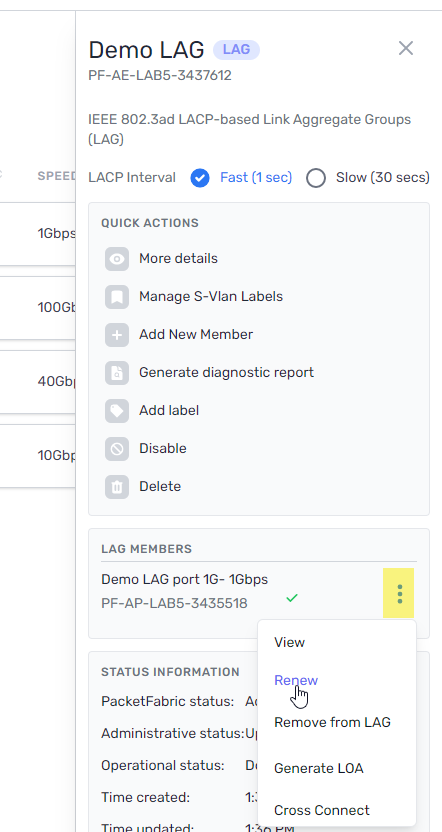442x832 pixels.
Task: Select Generate LOA menu option
Action: [x=319, y=768]
